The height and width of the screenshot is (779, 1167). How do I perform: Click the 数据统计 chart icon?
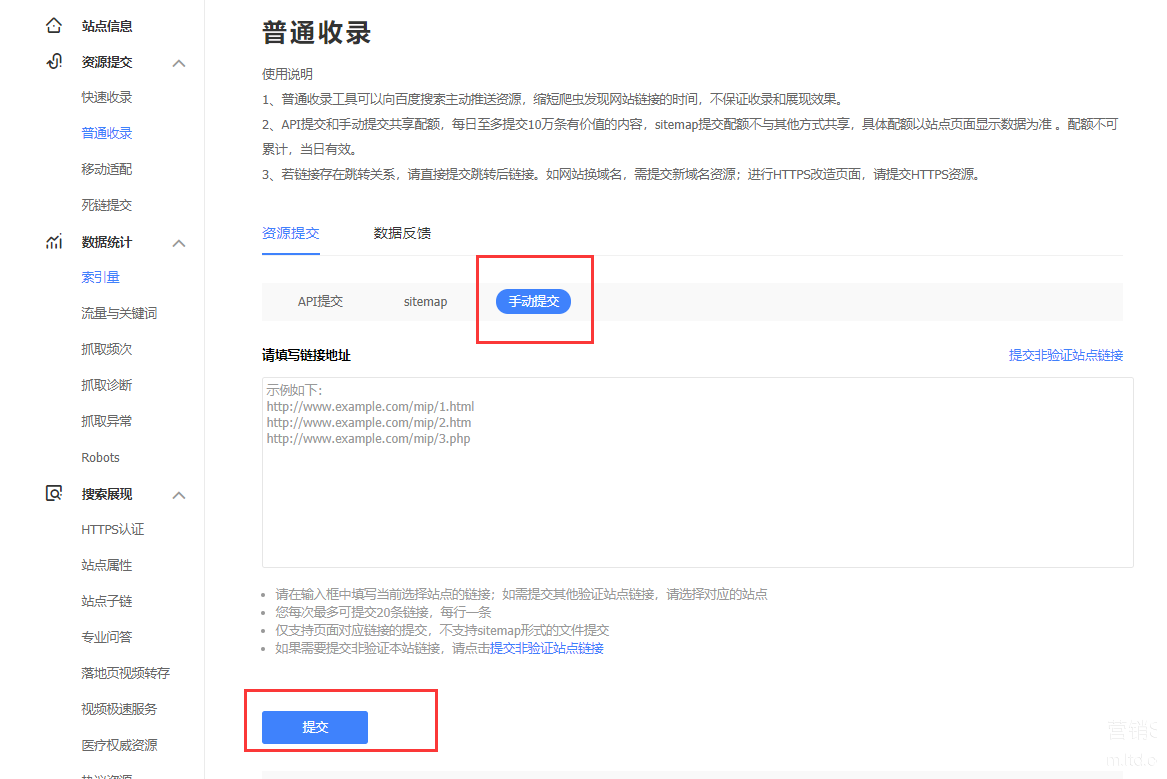[x=54, y=242]
